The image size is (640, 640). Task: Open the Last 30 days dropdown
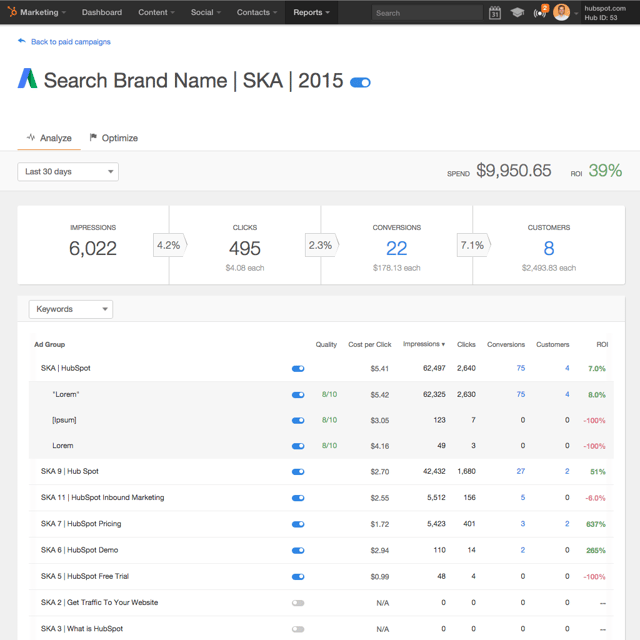point(68,172)
